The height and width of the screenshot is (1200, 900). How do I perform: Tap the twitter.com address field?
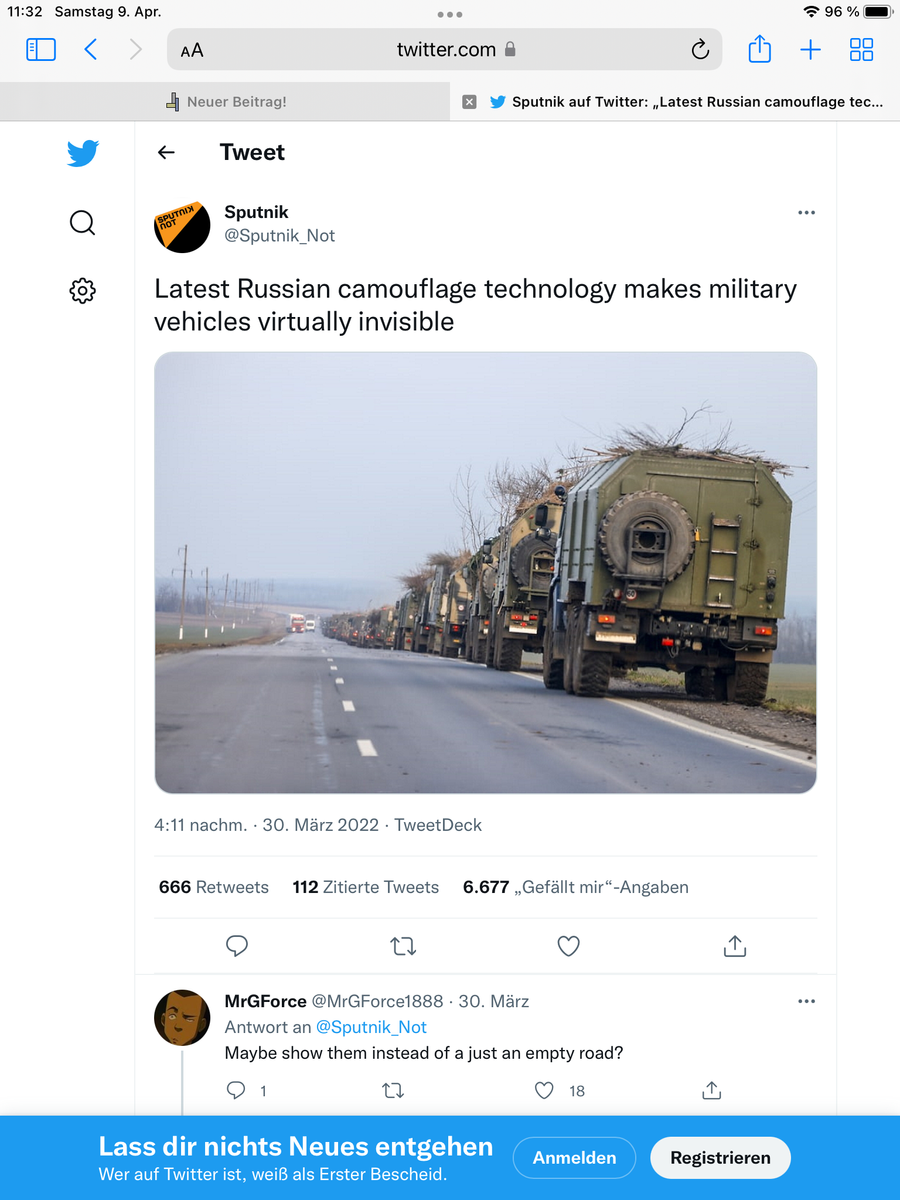point(445,49)
